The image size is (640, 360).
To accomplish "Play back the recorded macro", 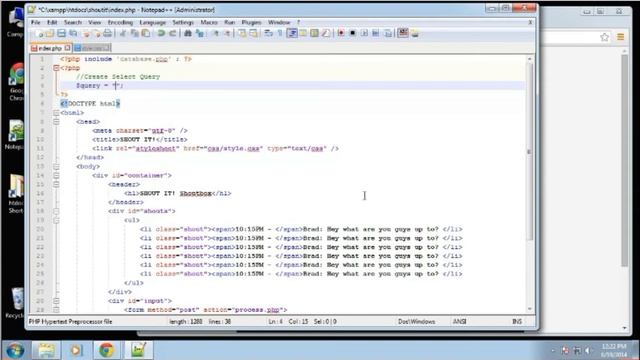I will [364, 33].
